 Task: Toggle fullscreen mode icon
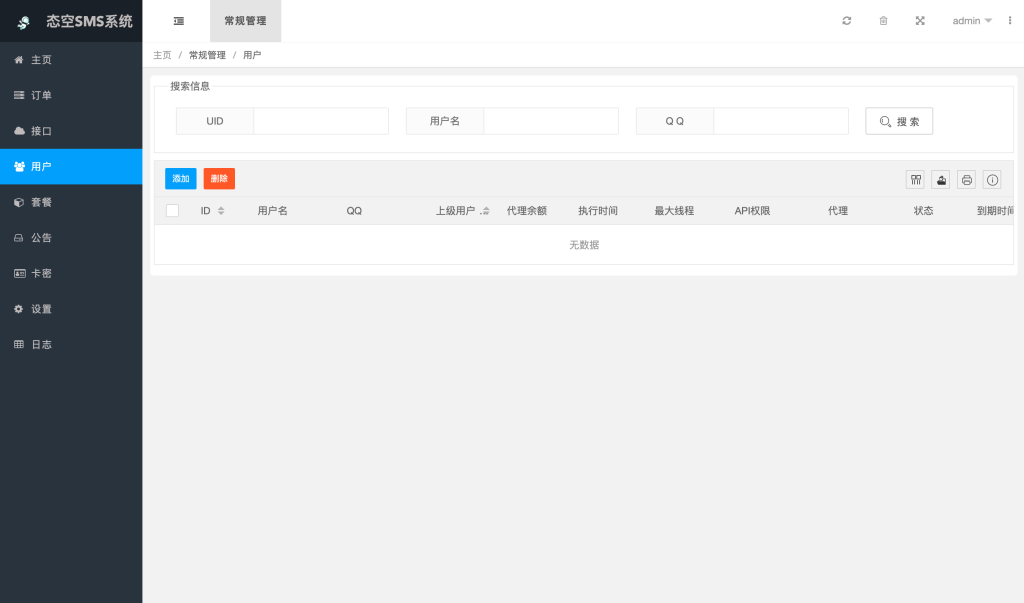point(920,21)
